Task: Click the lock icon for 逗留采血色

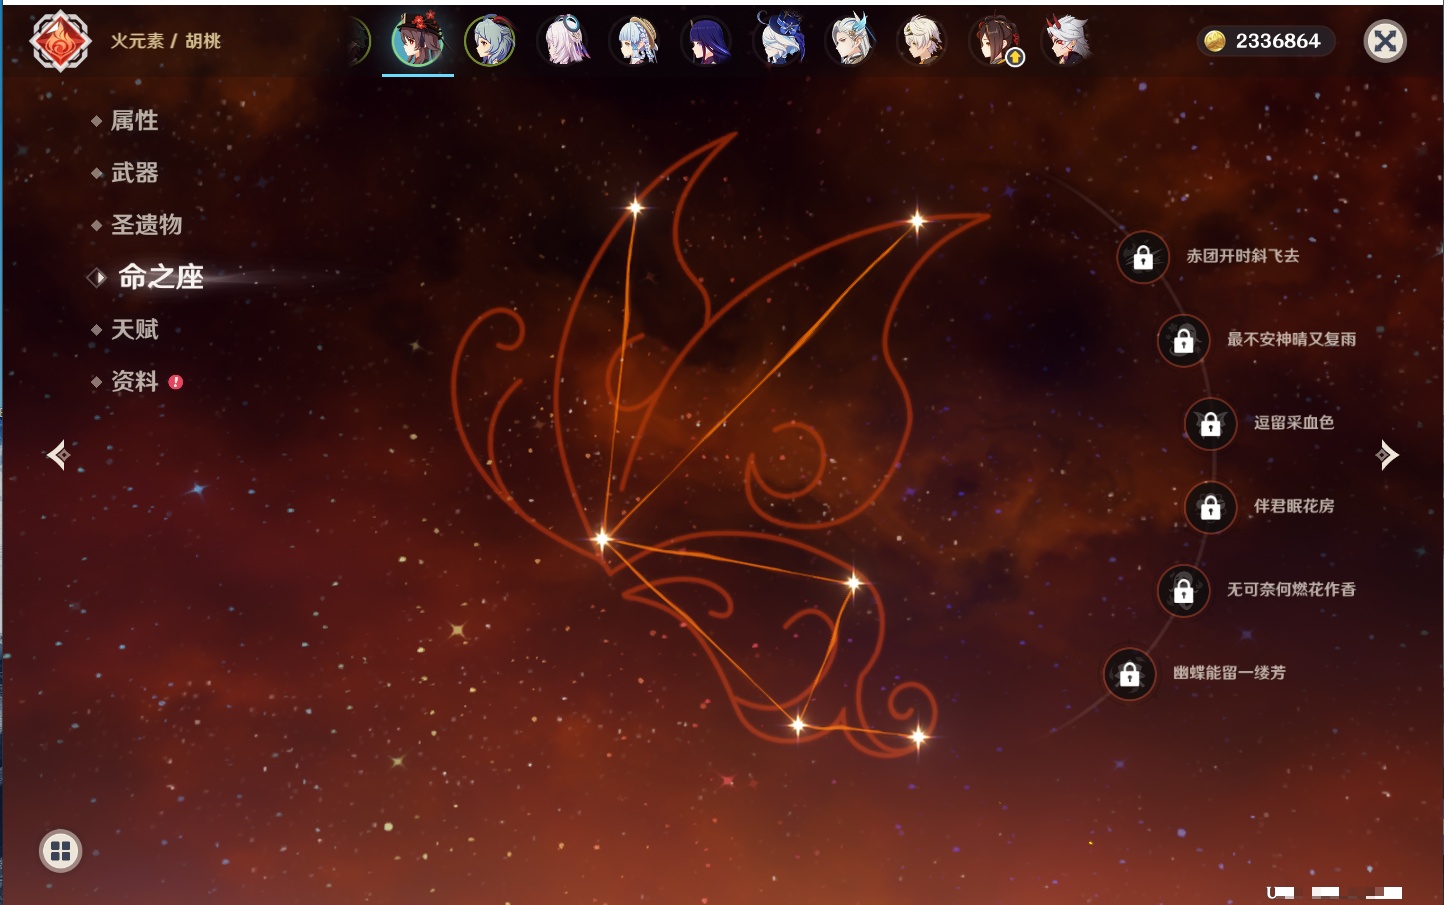Action: [x=1210, y=424]
